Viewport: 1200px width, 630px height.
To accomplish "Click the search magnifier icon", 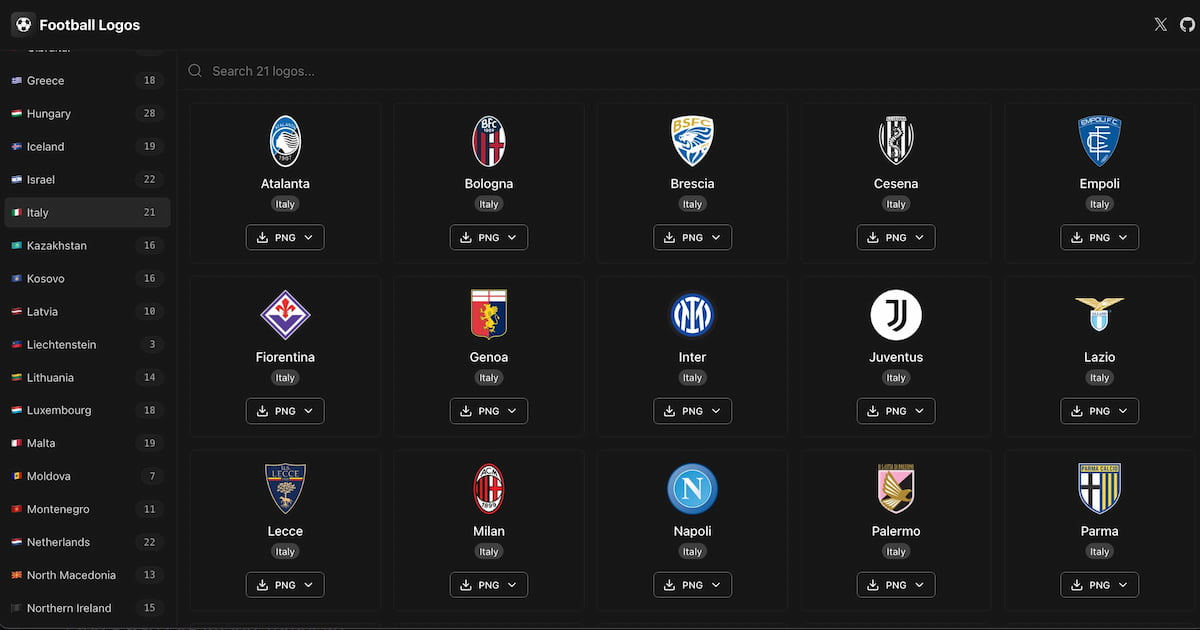I will [x=195, y=70].
